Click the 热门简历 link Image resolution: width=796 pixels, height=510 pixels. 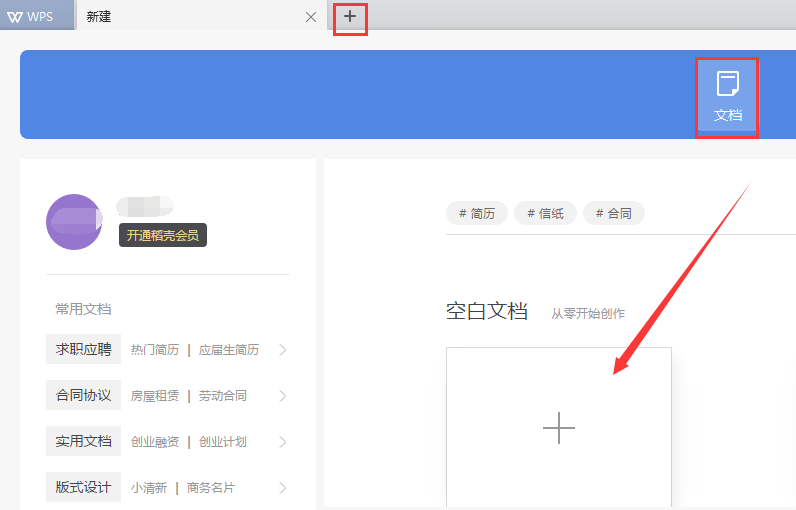tap(155, 350)
